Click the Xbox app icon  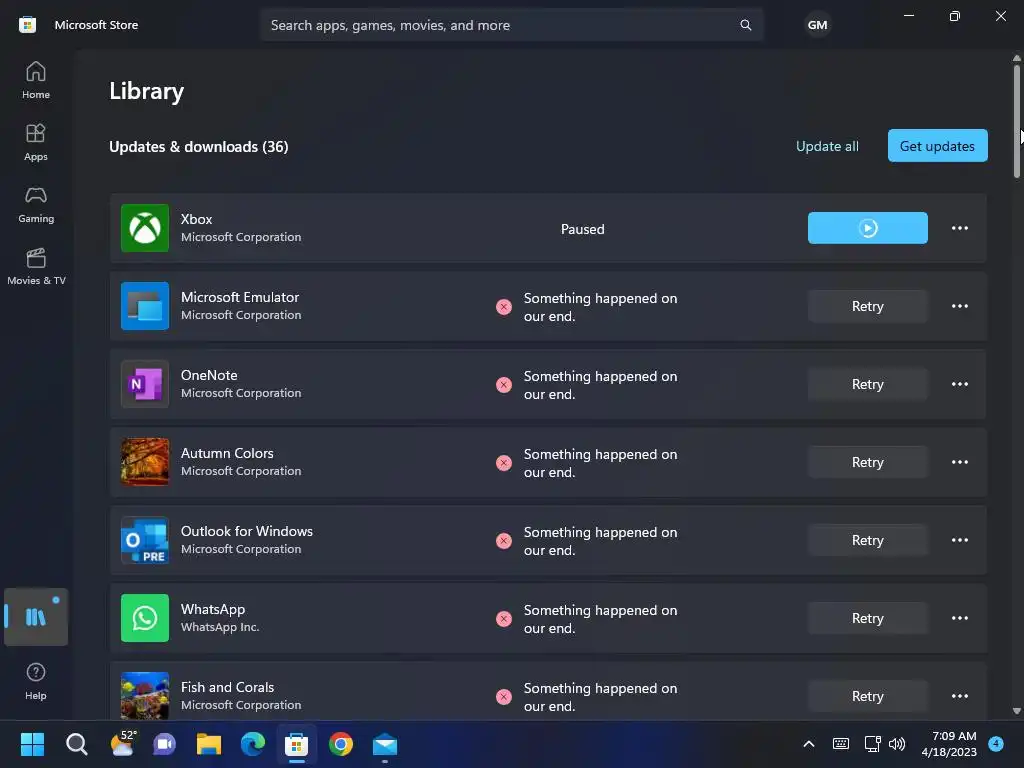145,228
